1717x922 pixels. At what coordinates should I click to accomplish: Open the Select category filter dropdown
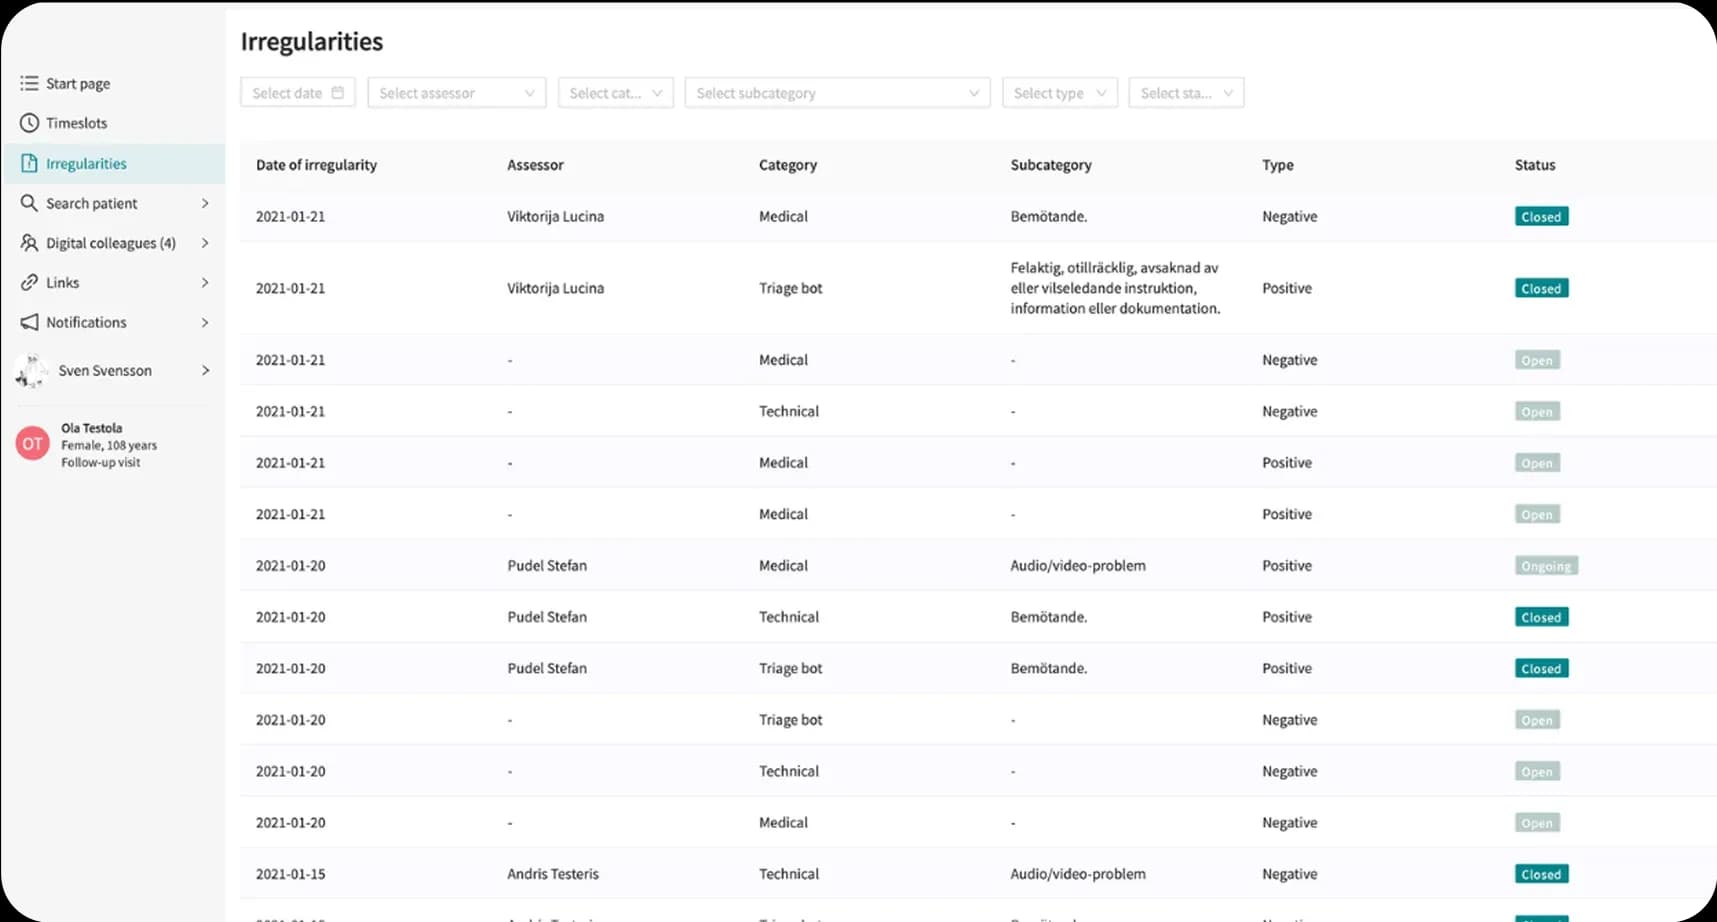point(615,93)
